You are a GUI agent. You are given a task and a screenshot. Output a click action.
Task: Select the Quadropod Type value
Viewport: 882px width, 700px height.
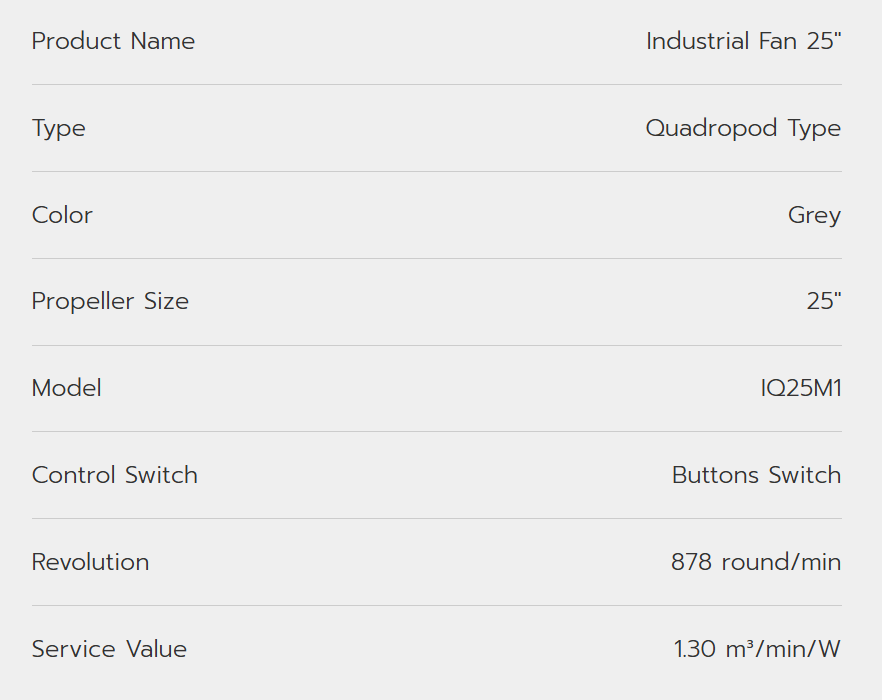click(x=743, y=128)
